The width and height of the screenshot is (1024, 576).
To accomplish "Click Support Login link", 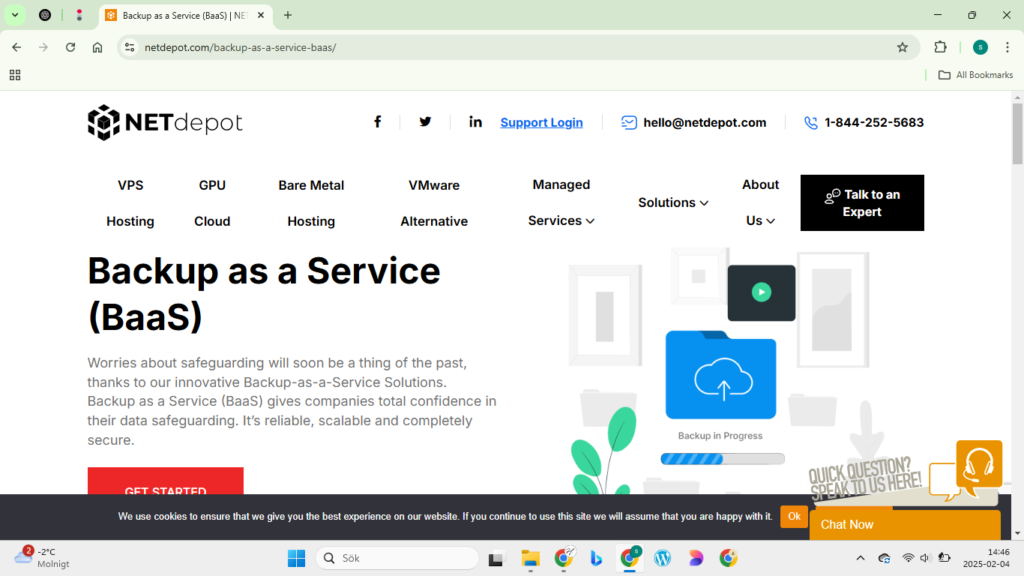I will [541, 123].
